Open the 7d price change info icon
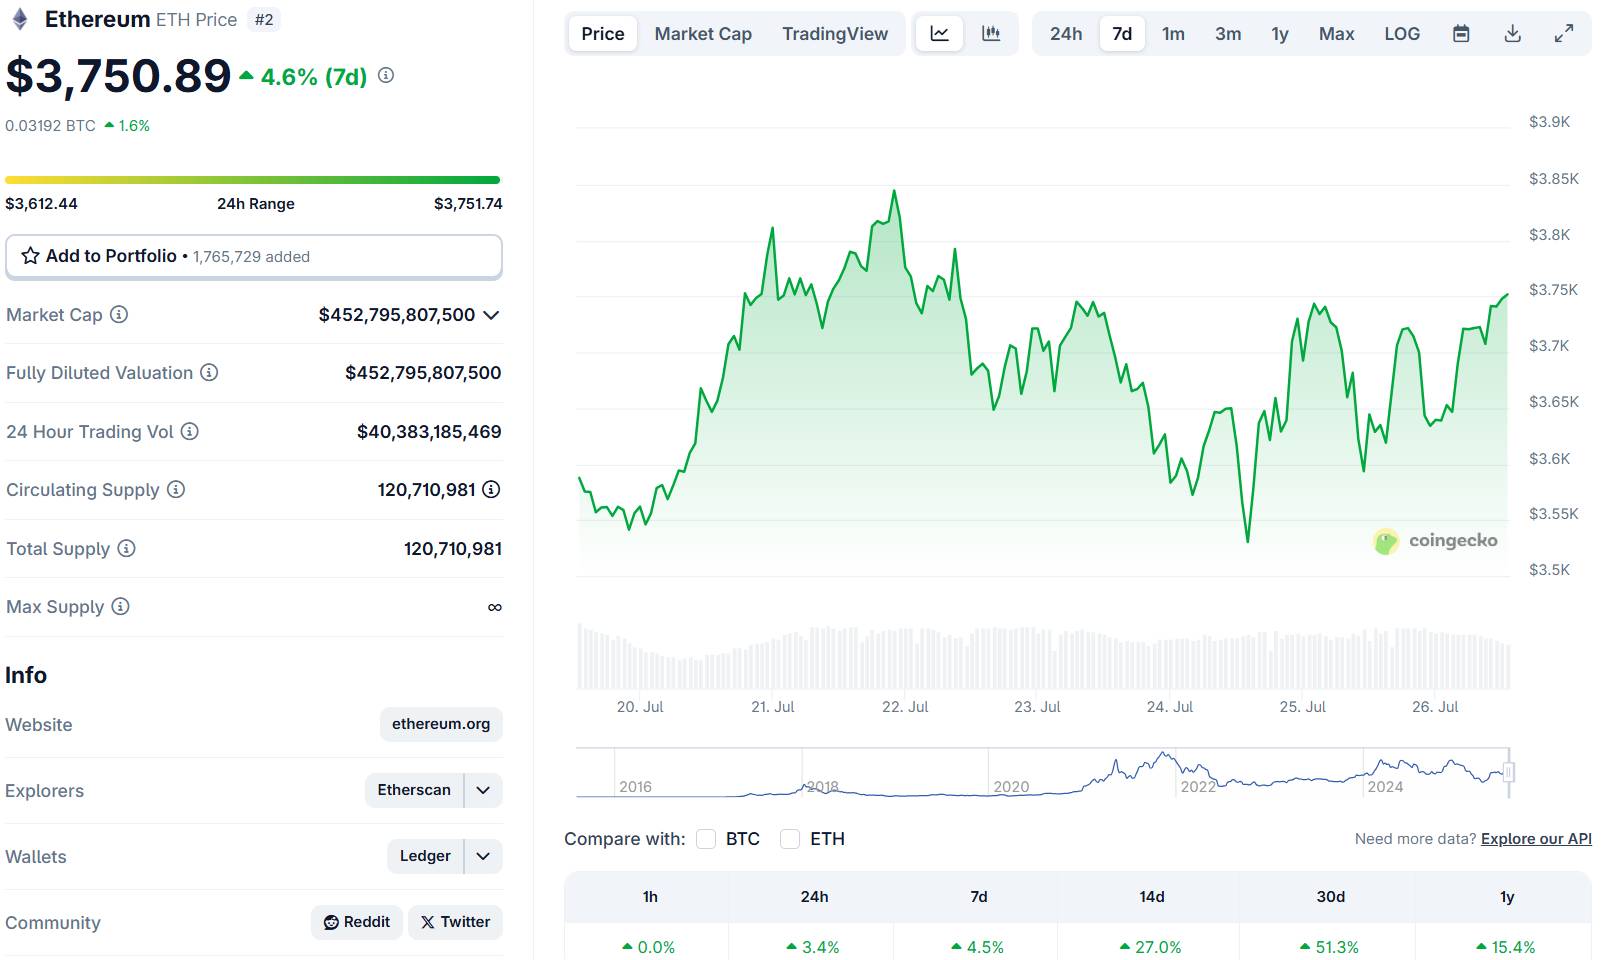The width and height of the screenshot is (1614, 960). coord(386,75)
